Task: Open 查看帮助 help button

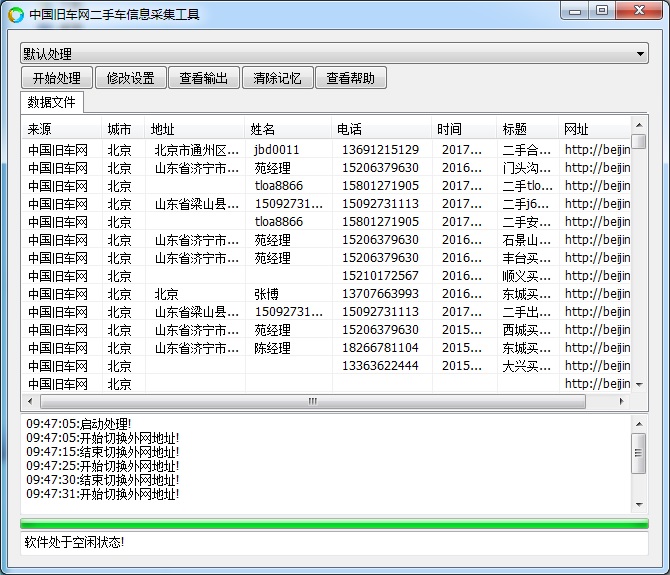Action: (351, 78)
